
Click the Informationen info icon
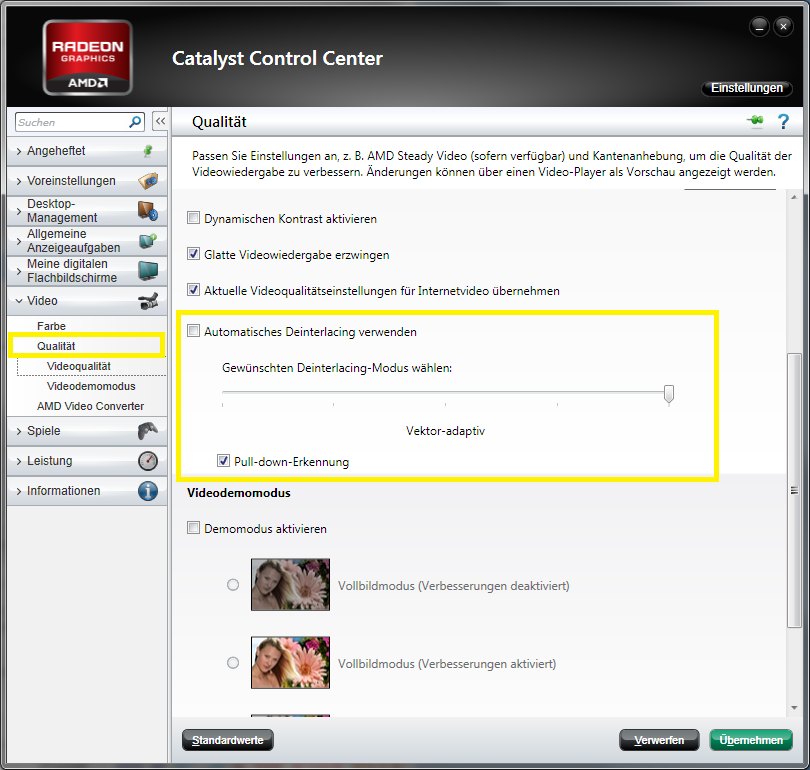(x=148, y=491)
